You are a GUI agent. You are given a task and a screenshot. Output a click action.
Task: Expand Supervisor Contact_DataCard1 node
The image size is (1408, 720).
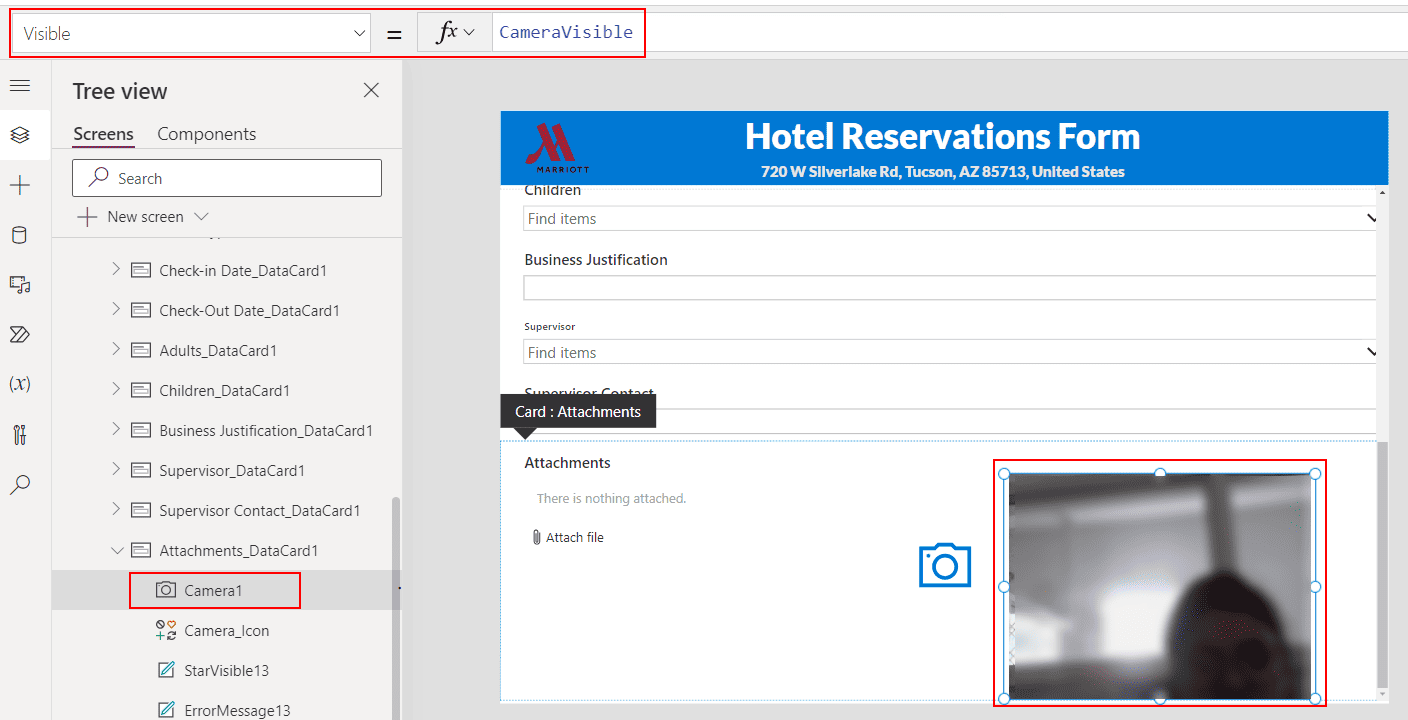[x=116, y=509]
